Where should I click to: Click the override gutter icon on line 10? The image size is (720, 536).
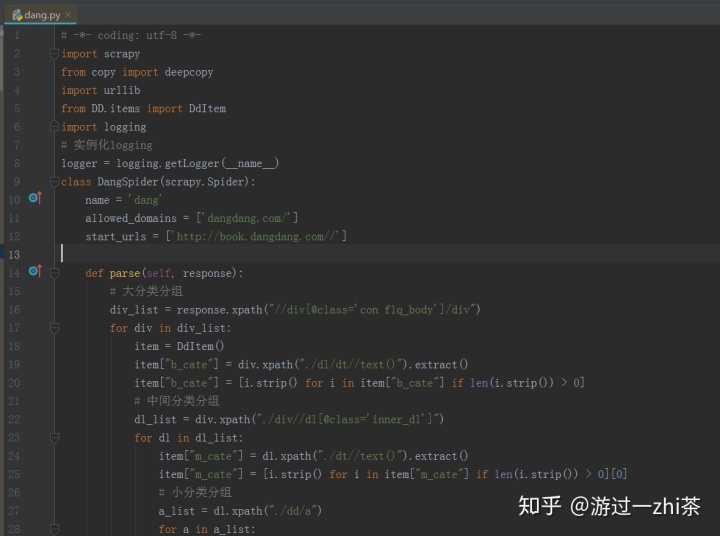coord(35,198)
